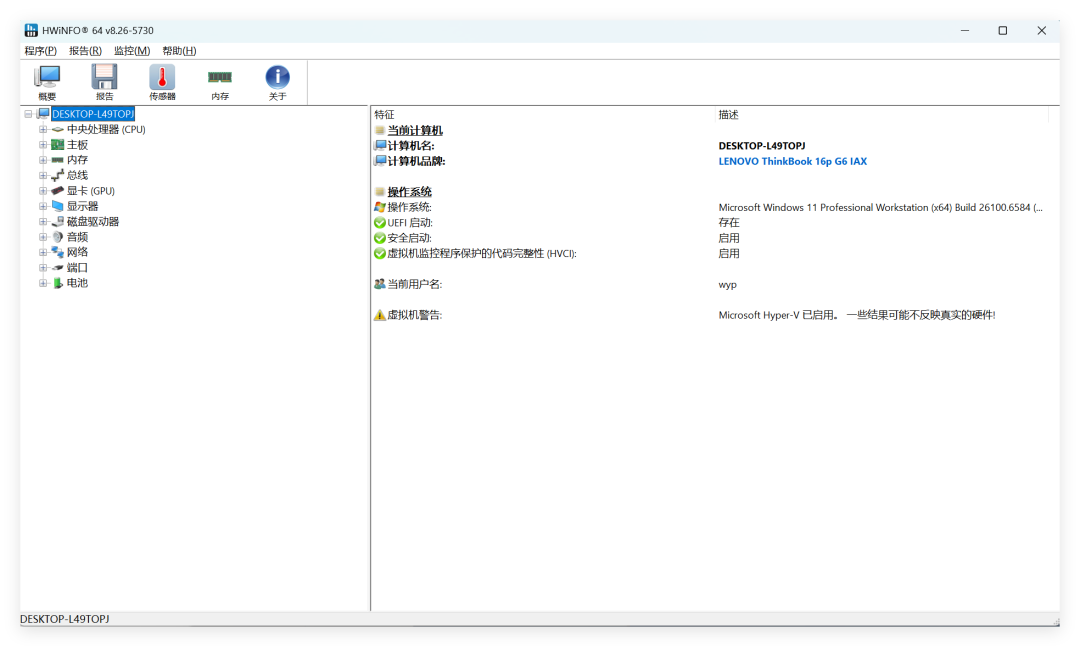This screenshot has height=647, width=1080.
Task: Click the 主板 motherboard icon in tree
Action: (x=58, y=145)
